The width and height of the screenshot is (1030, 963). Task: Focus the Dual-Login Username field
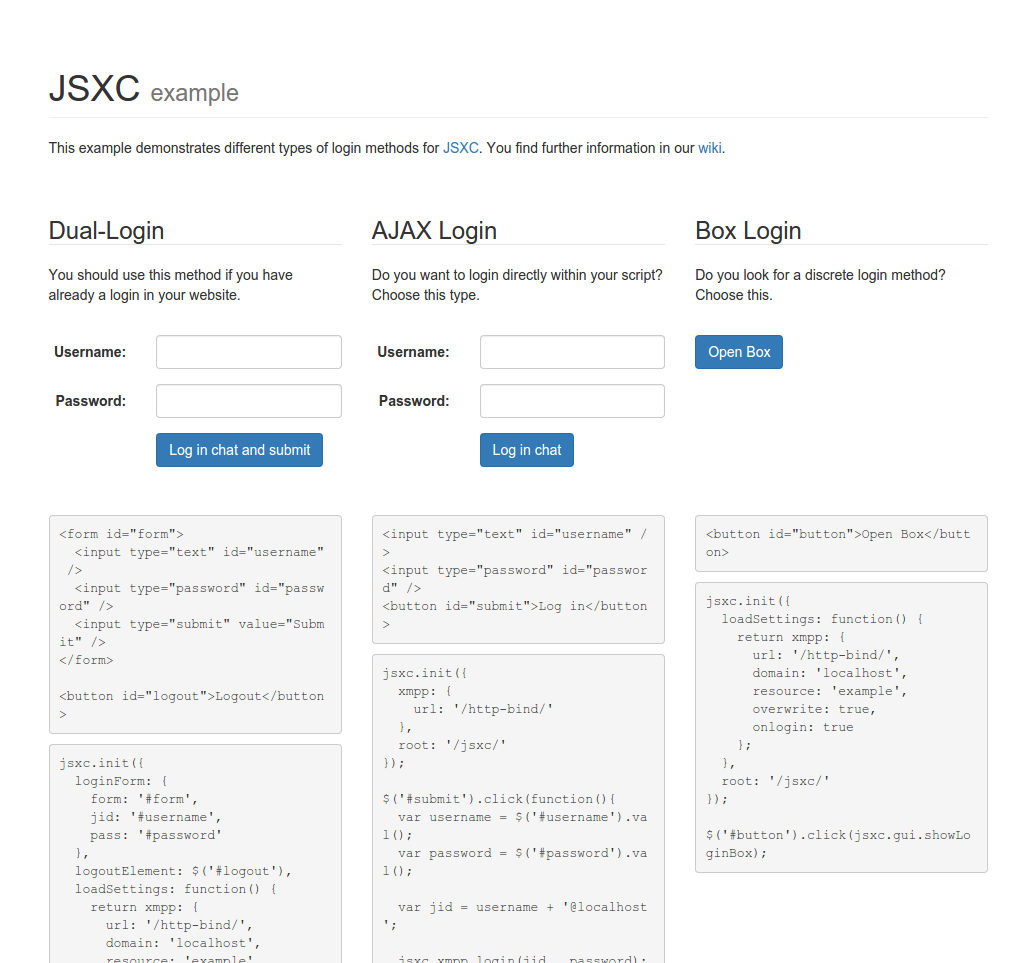tap(249, 352)
